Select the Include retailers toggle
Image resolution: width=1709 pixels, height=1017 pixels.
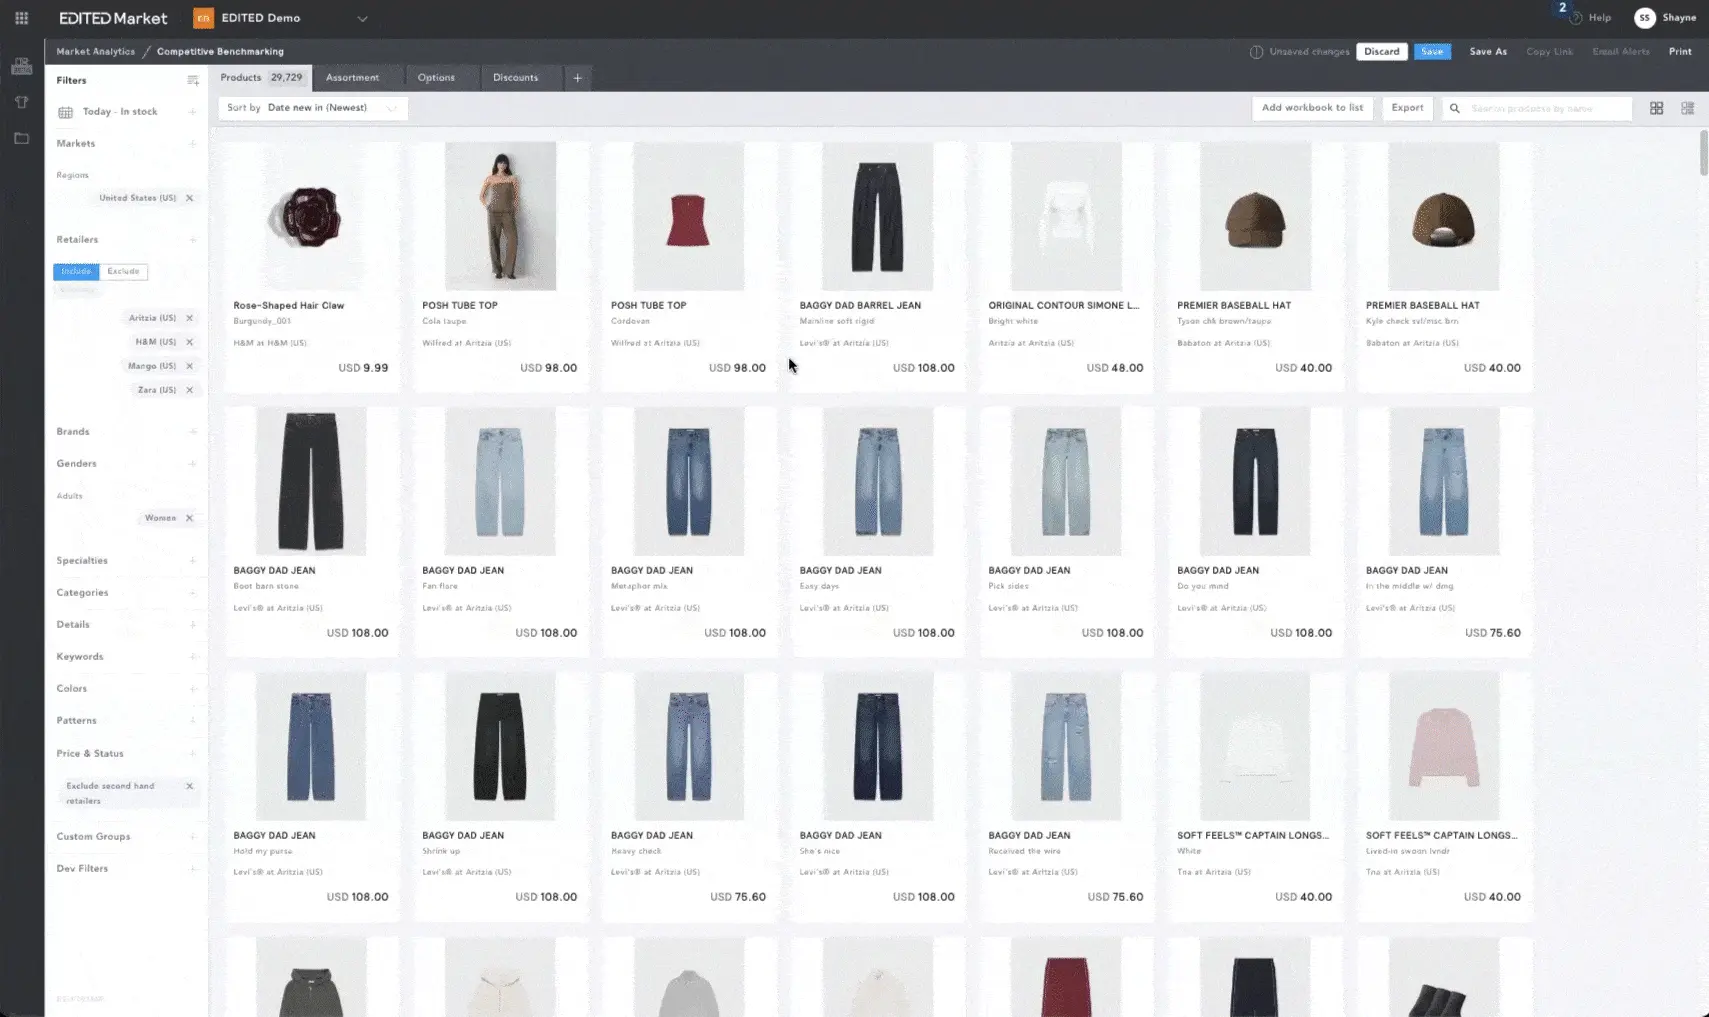(76, 271)
